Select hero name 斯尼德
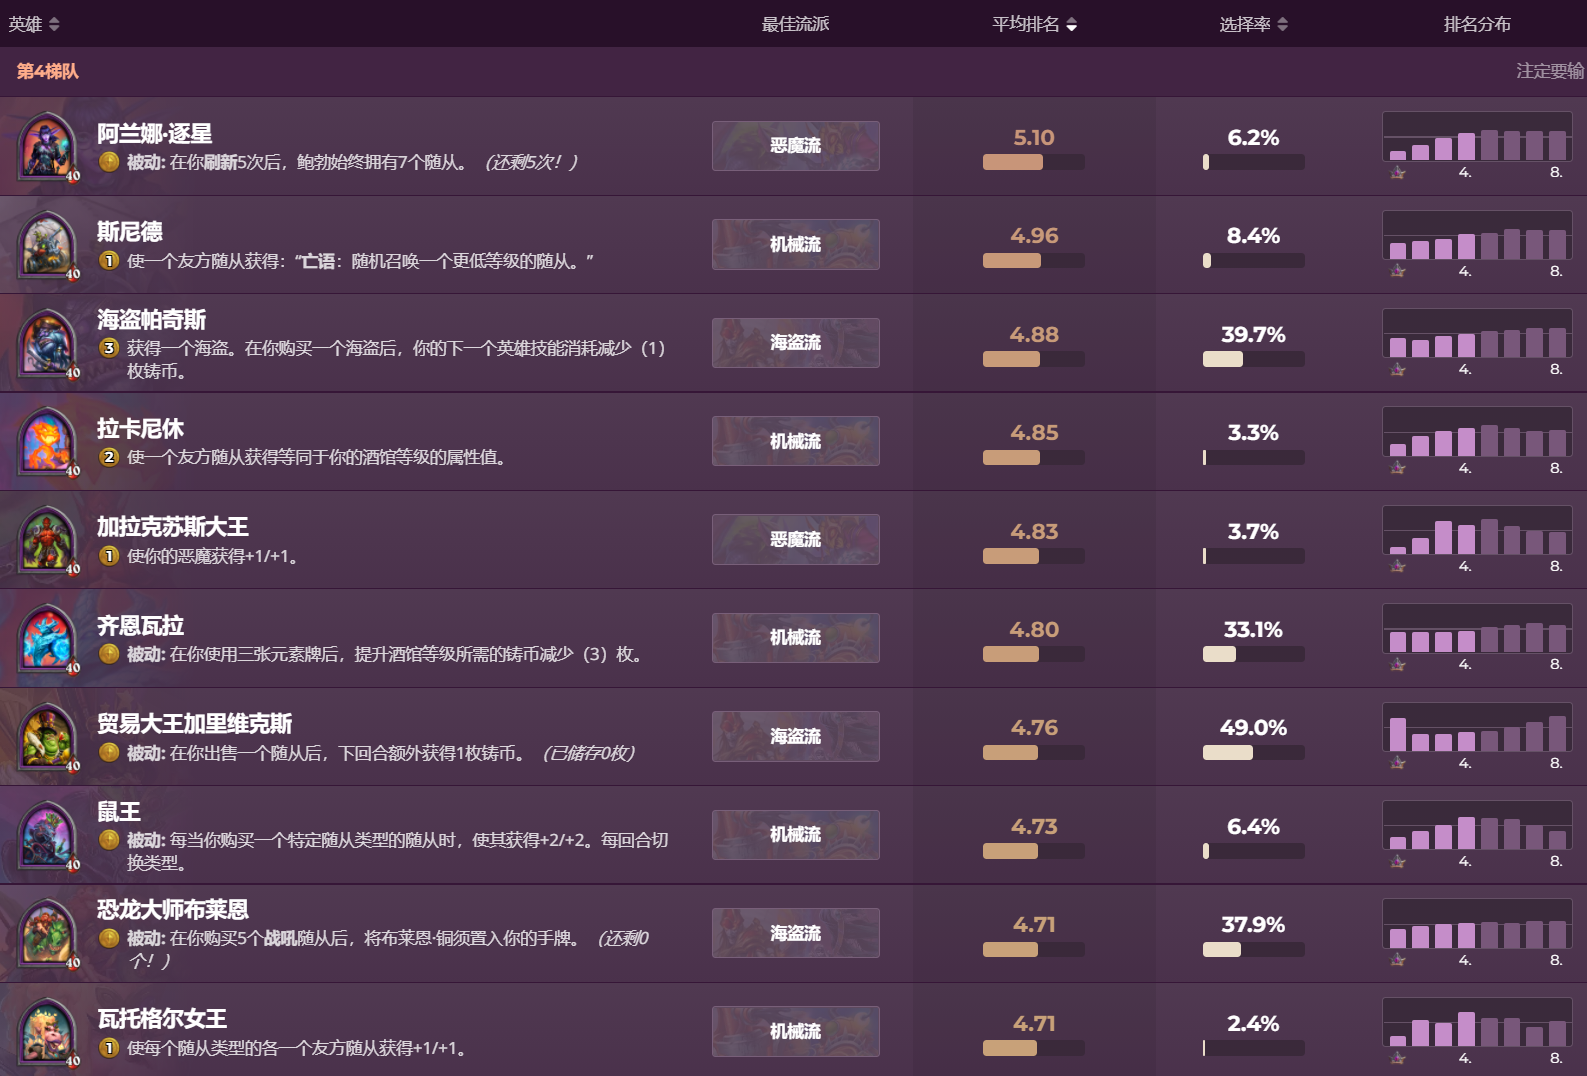This screenshot has height=1076, width=1587. 130,232
